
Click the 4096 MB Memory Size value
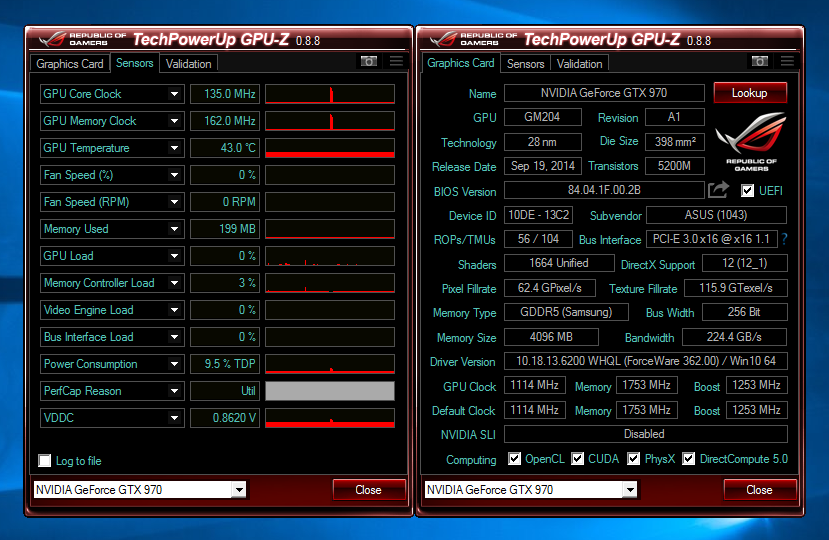click(x=551, y=337)
